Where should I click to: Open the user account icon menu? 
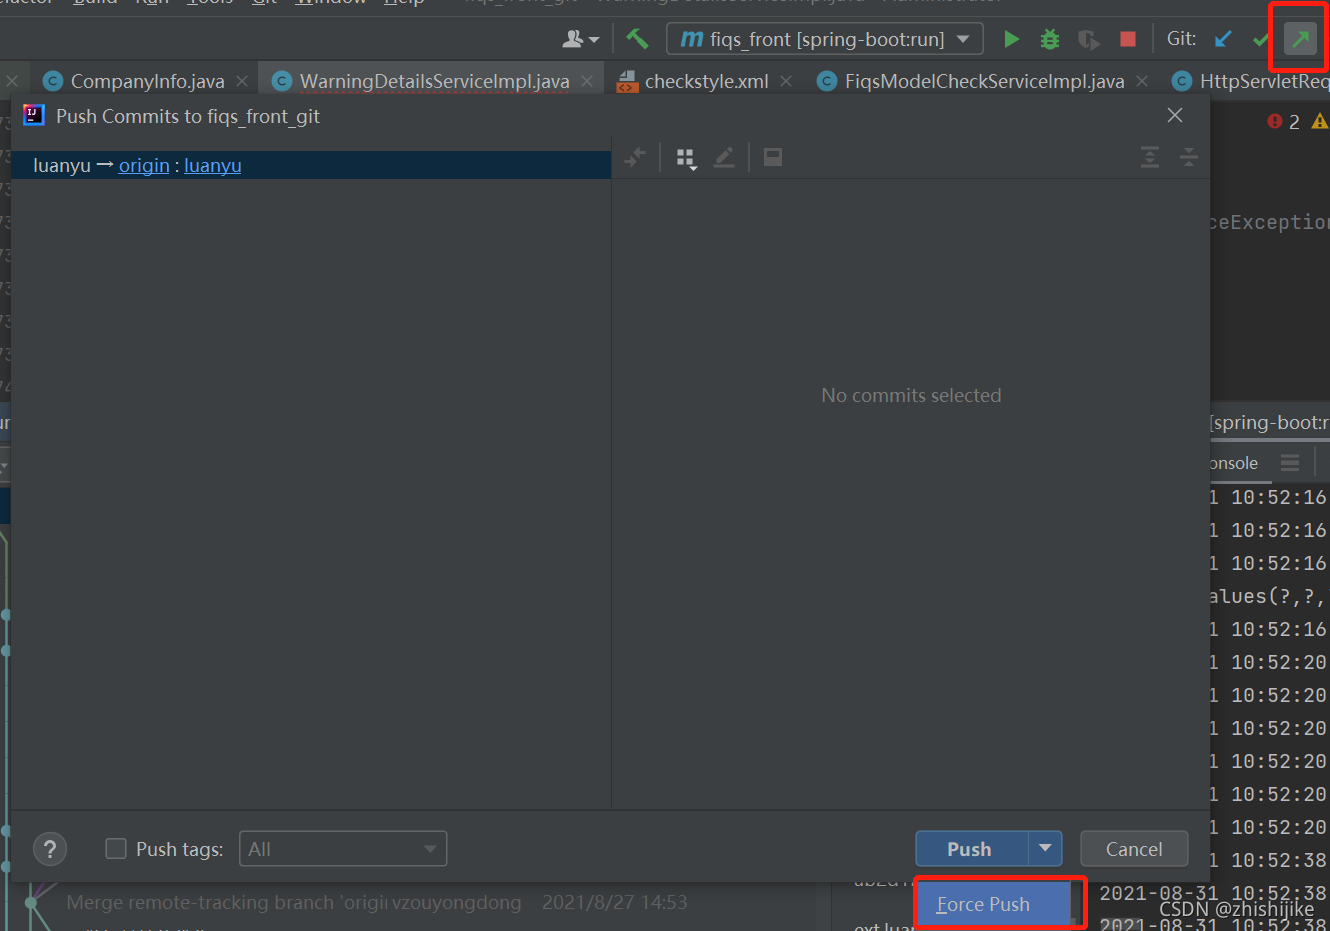(580, 39)
